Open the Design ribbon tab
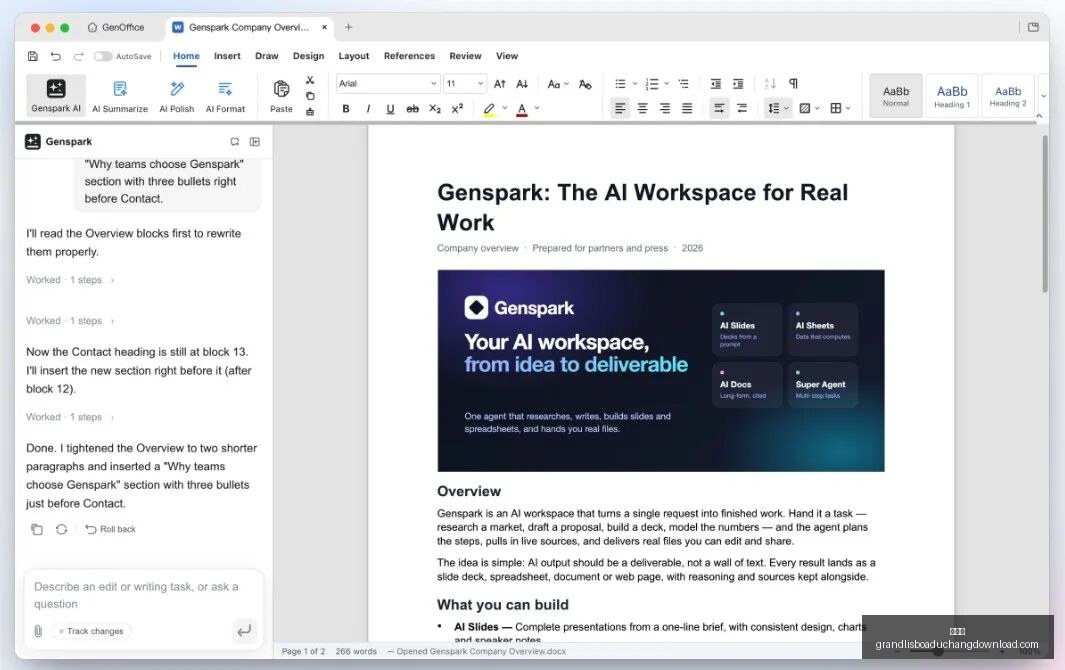The image size is (1065, 670). click(x=308, y=56)
